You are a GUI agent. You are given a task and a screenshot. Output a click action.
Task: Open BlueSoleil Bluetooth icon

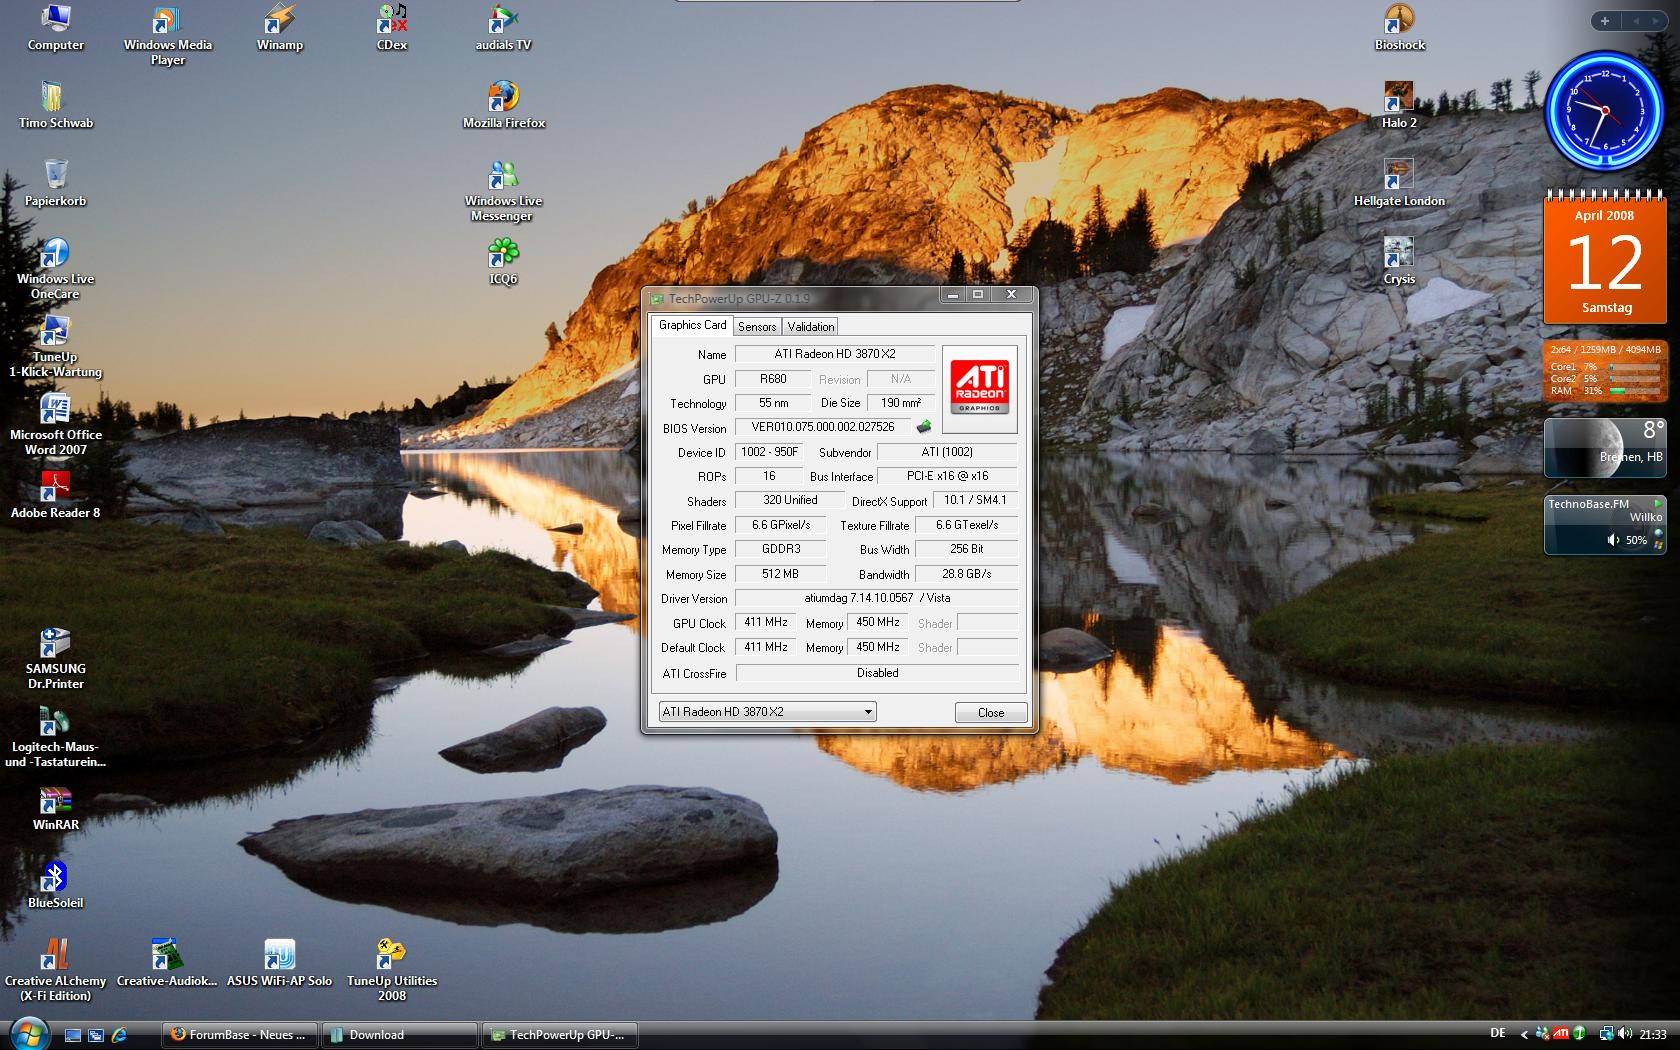(x=56, y=885)
